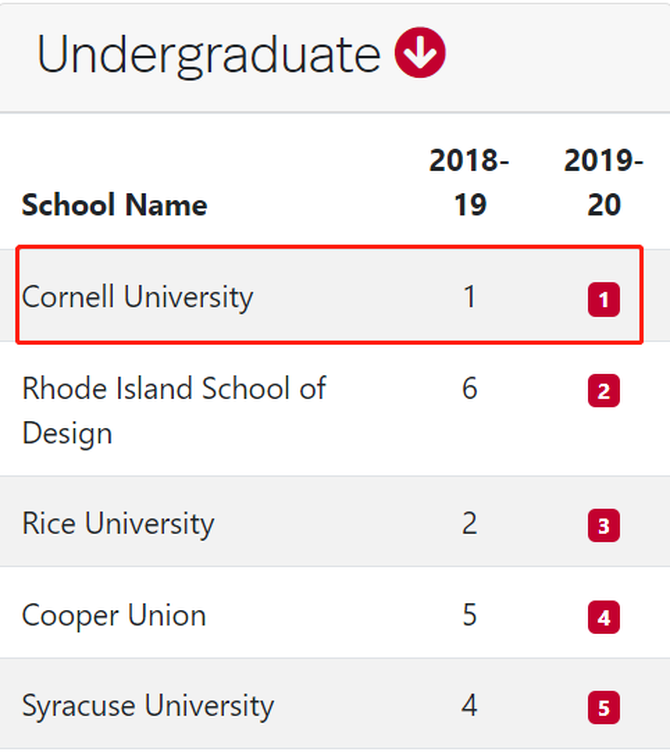Image resolution: width=670 pixels, height=752 pixels.
Task: Open Rhode Island School of Design entry
Action: [174, 410]
